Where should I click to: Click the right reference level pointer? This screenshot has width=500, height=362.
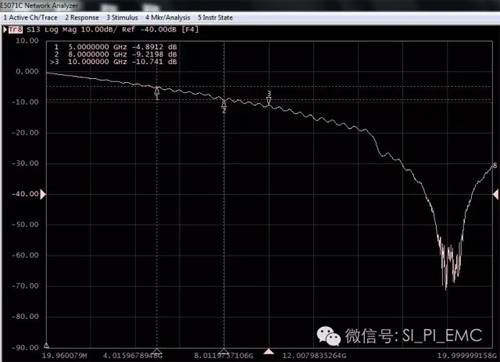point(495,194)
